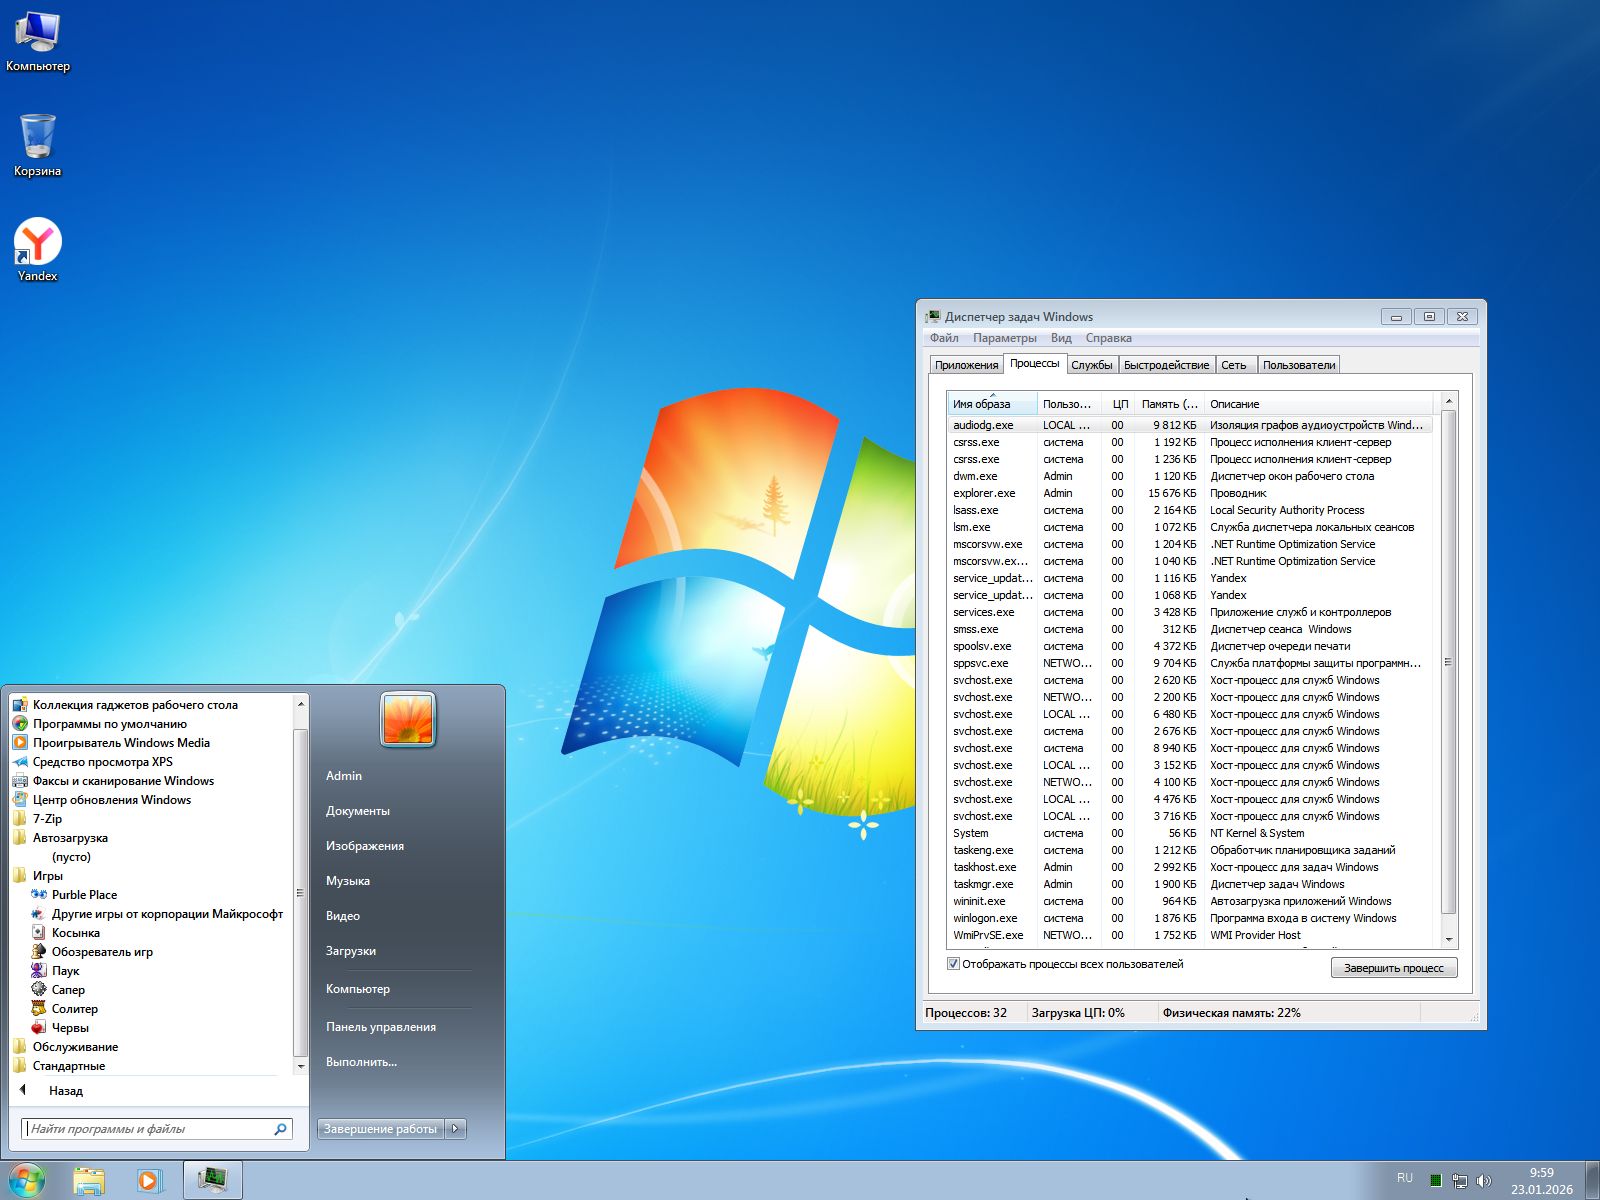Launch Purble Place game from Start menu
The image size is (1600, 1200).
(x=84, y=895)
